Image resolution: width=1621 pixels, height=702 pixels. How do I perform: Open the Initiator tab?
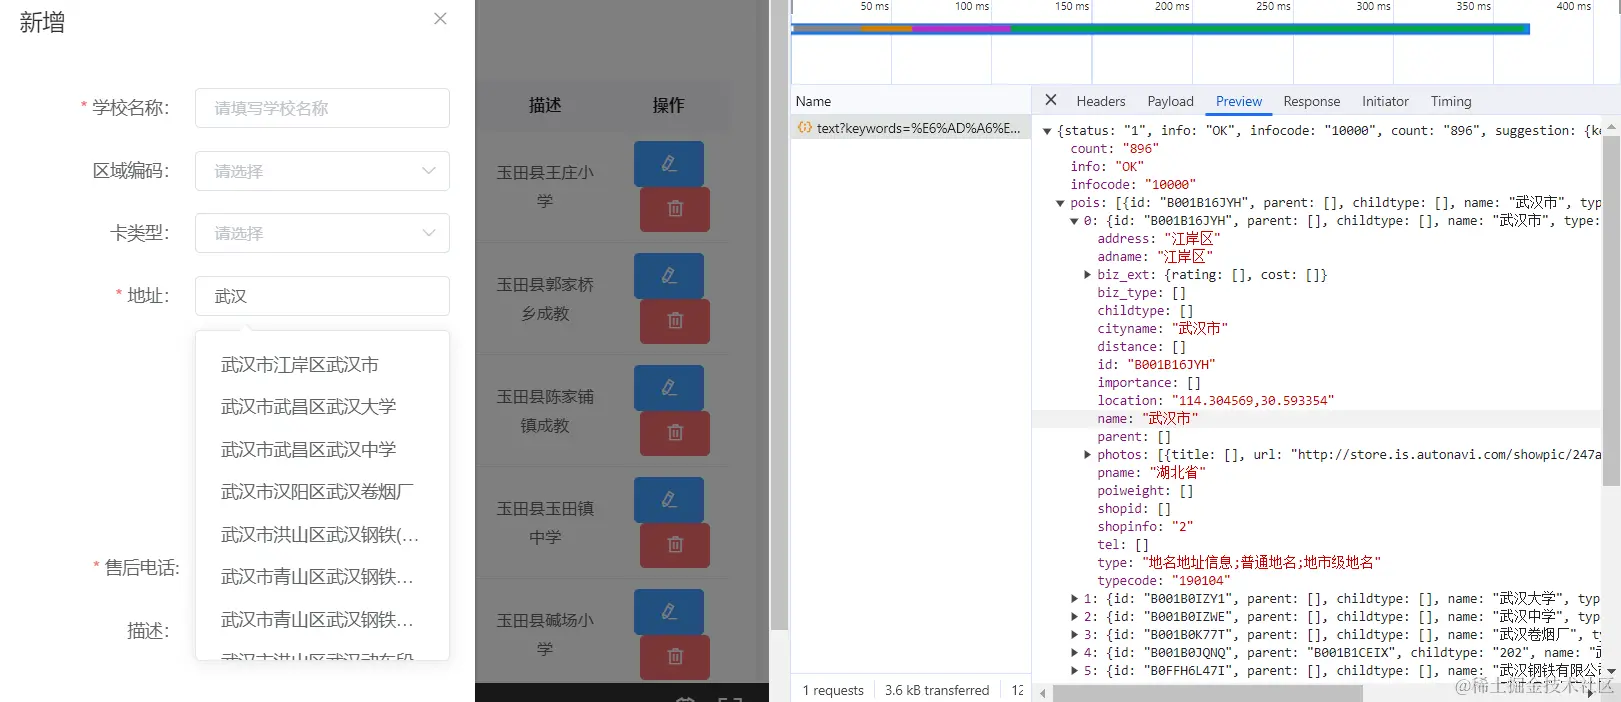1385,101
